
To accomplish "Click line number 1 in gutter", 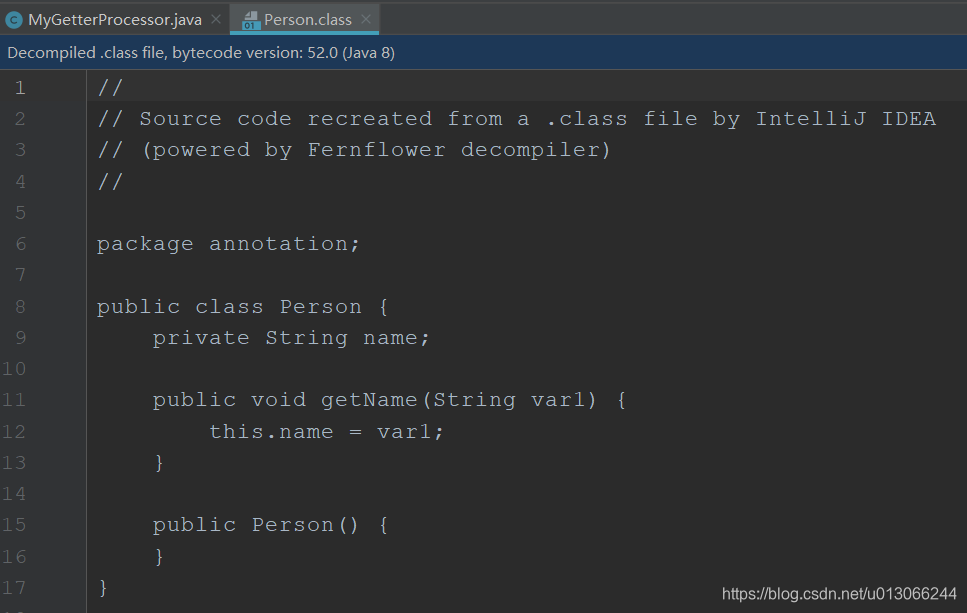I will point(20,88).
